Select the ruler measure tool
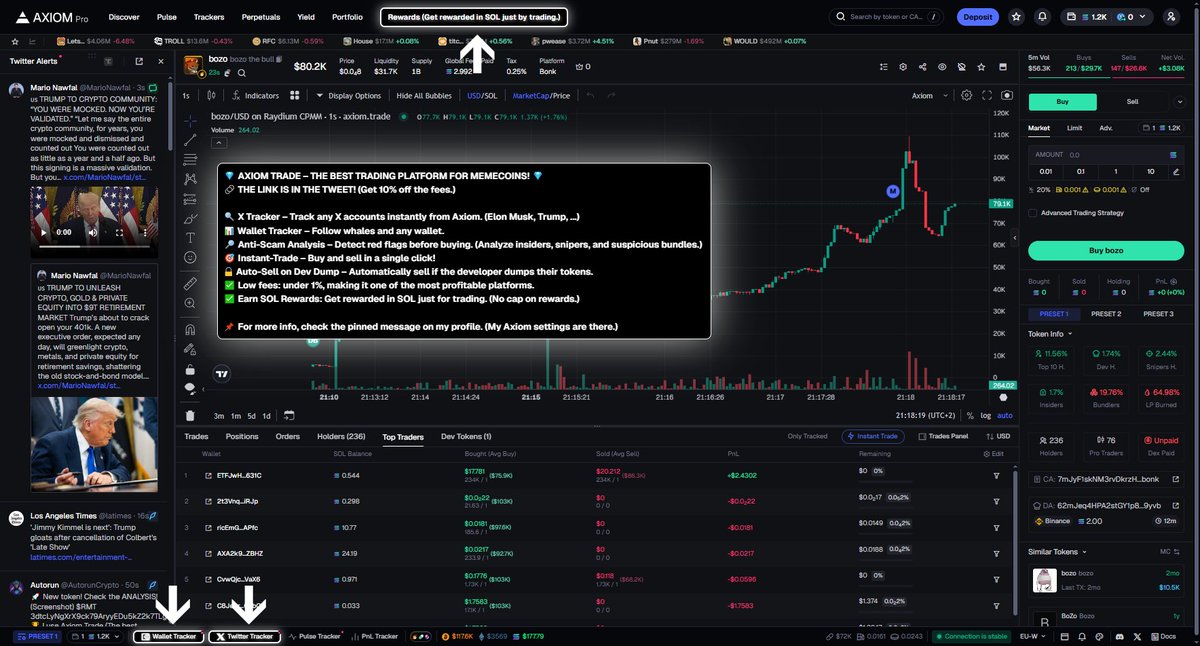 190,284
